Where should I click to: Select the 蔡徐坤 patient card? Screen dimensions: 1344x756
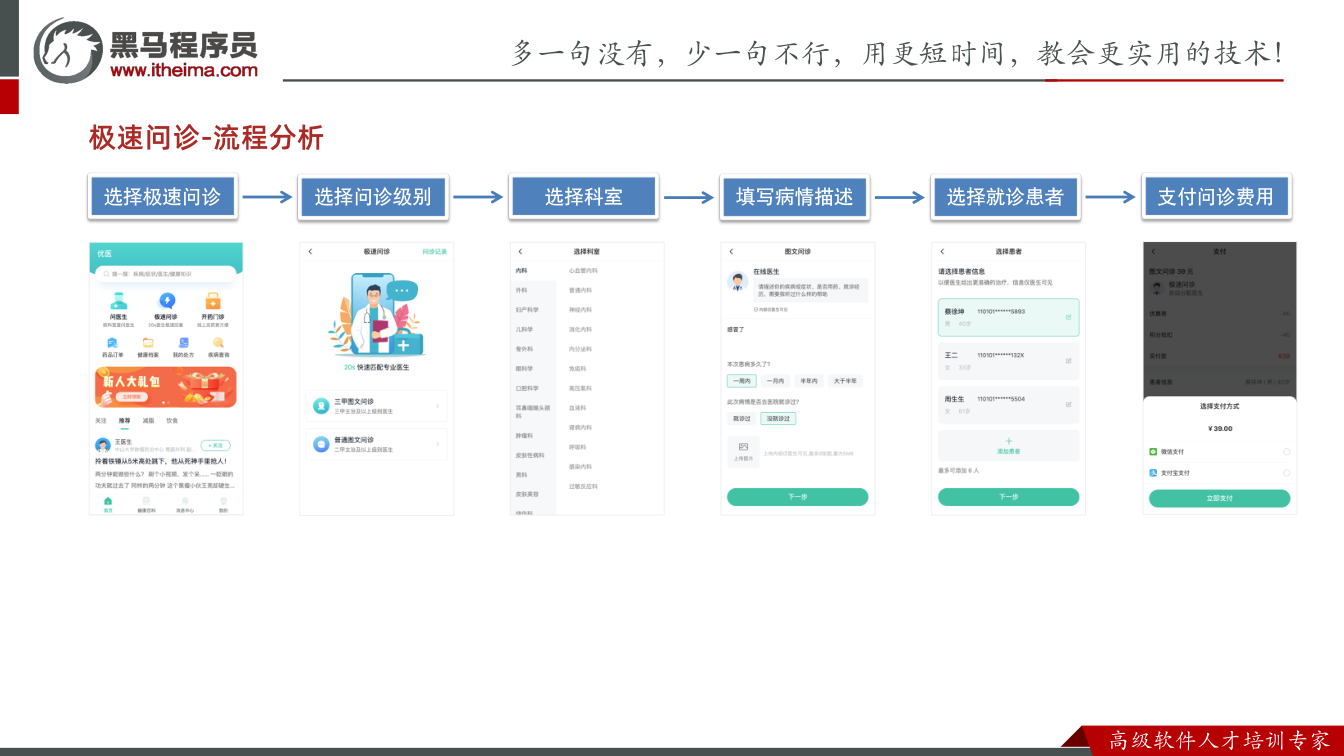pyautogui.click(x=1008, y=317)
